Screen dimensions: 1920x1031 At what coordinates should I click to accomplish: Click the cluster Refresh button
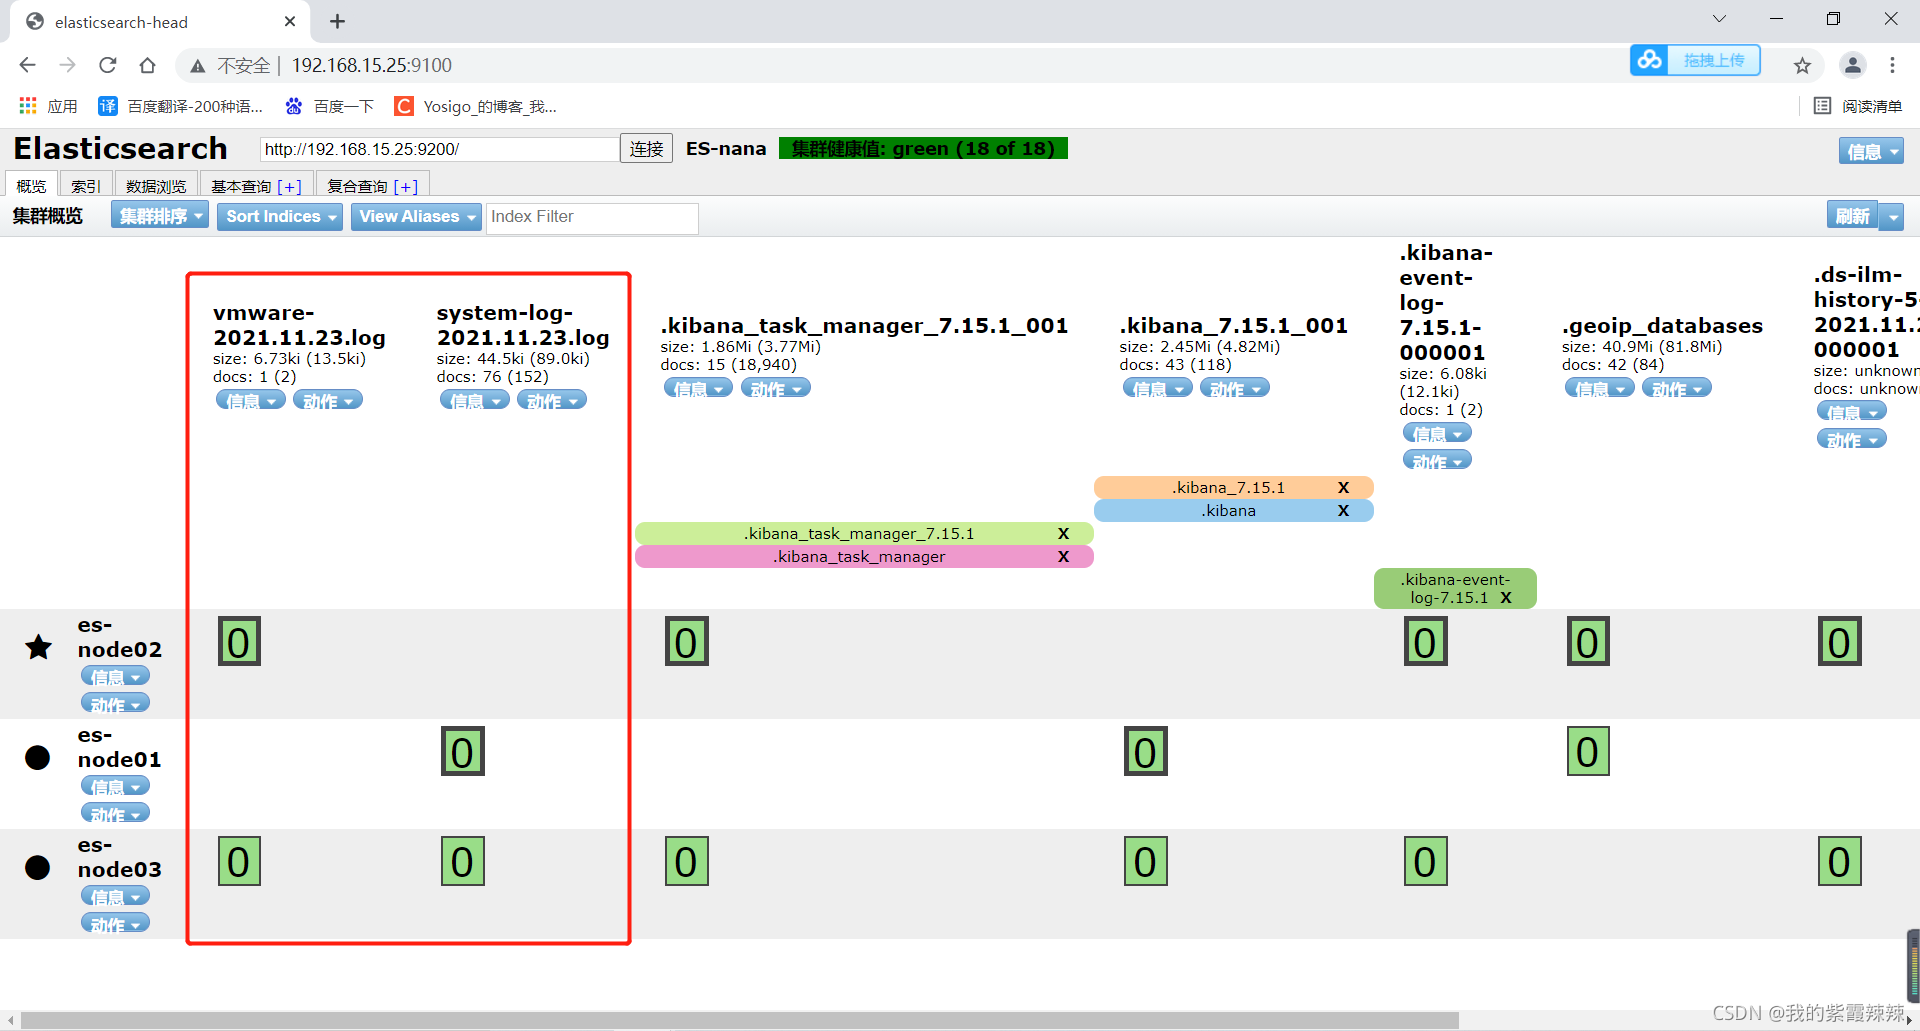tap(1852, 216)
